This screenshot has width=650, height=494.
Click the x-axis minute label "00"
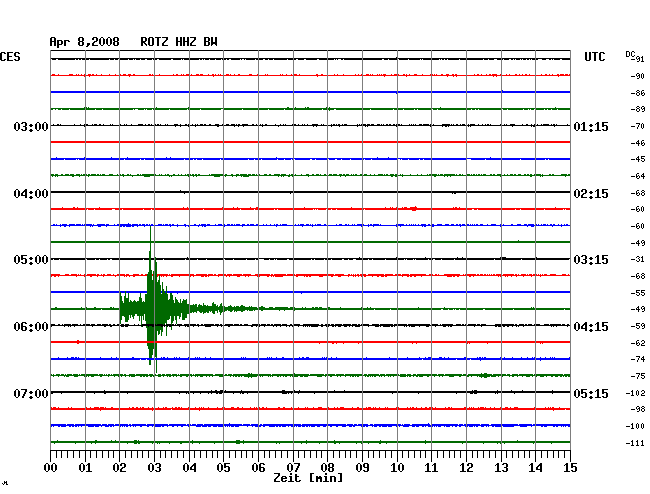pos(51,468)
